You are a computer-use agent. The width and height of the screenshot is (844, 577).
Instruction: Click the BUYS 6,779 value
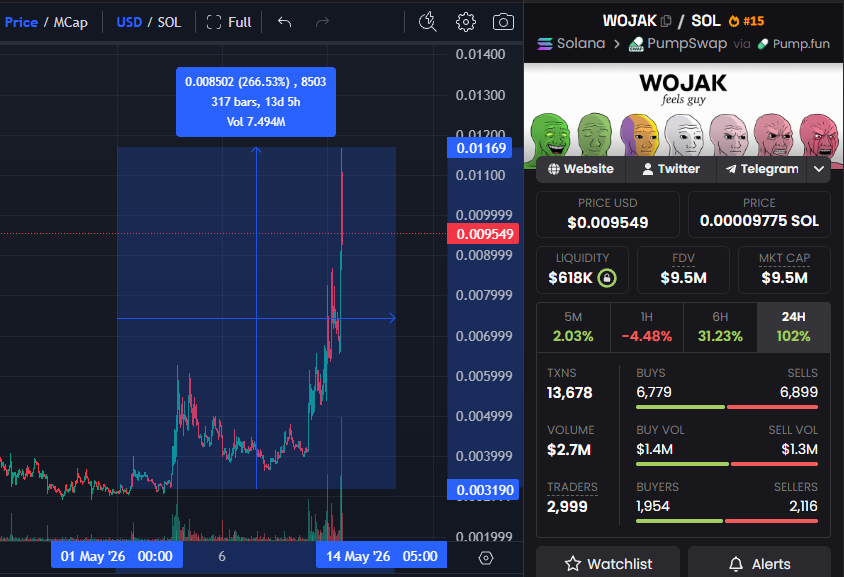click(x=654, y=392)
